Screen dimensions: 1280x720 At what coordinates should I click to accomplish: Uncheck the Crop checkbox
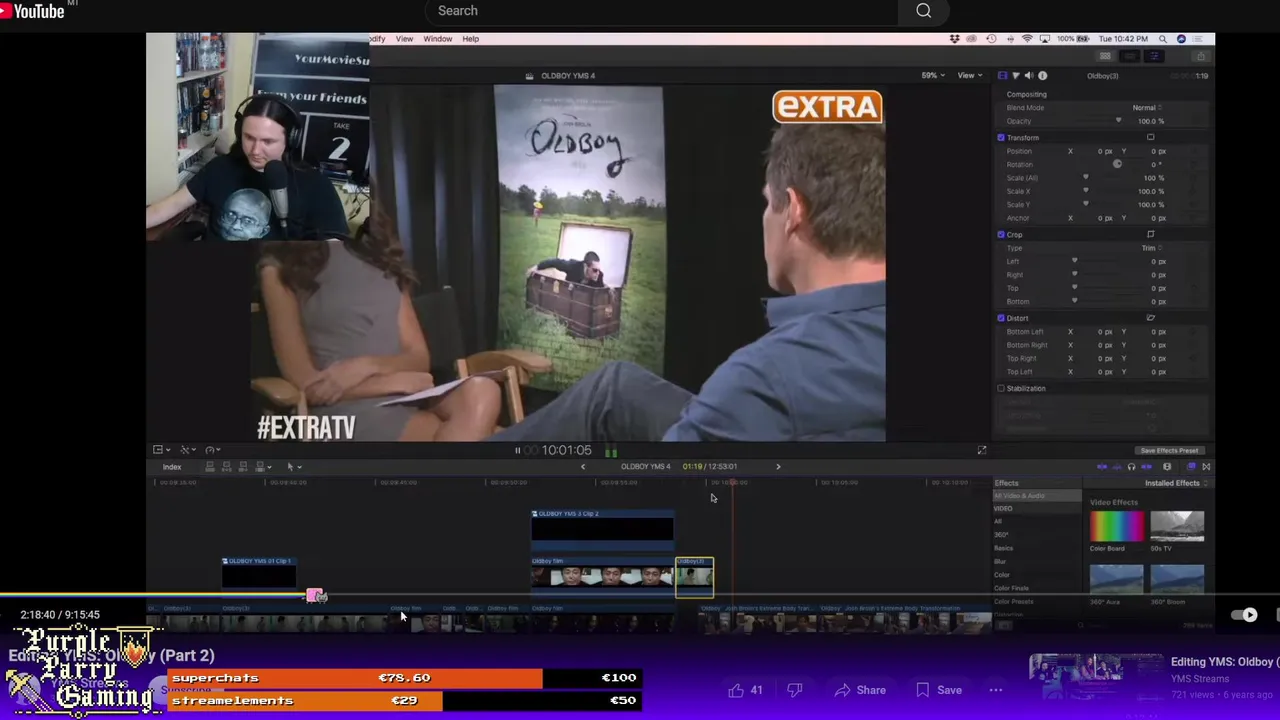point(1001,235)
